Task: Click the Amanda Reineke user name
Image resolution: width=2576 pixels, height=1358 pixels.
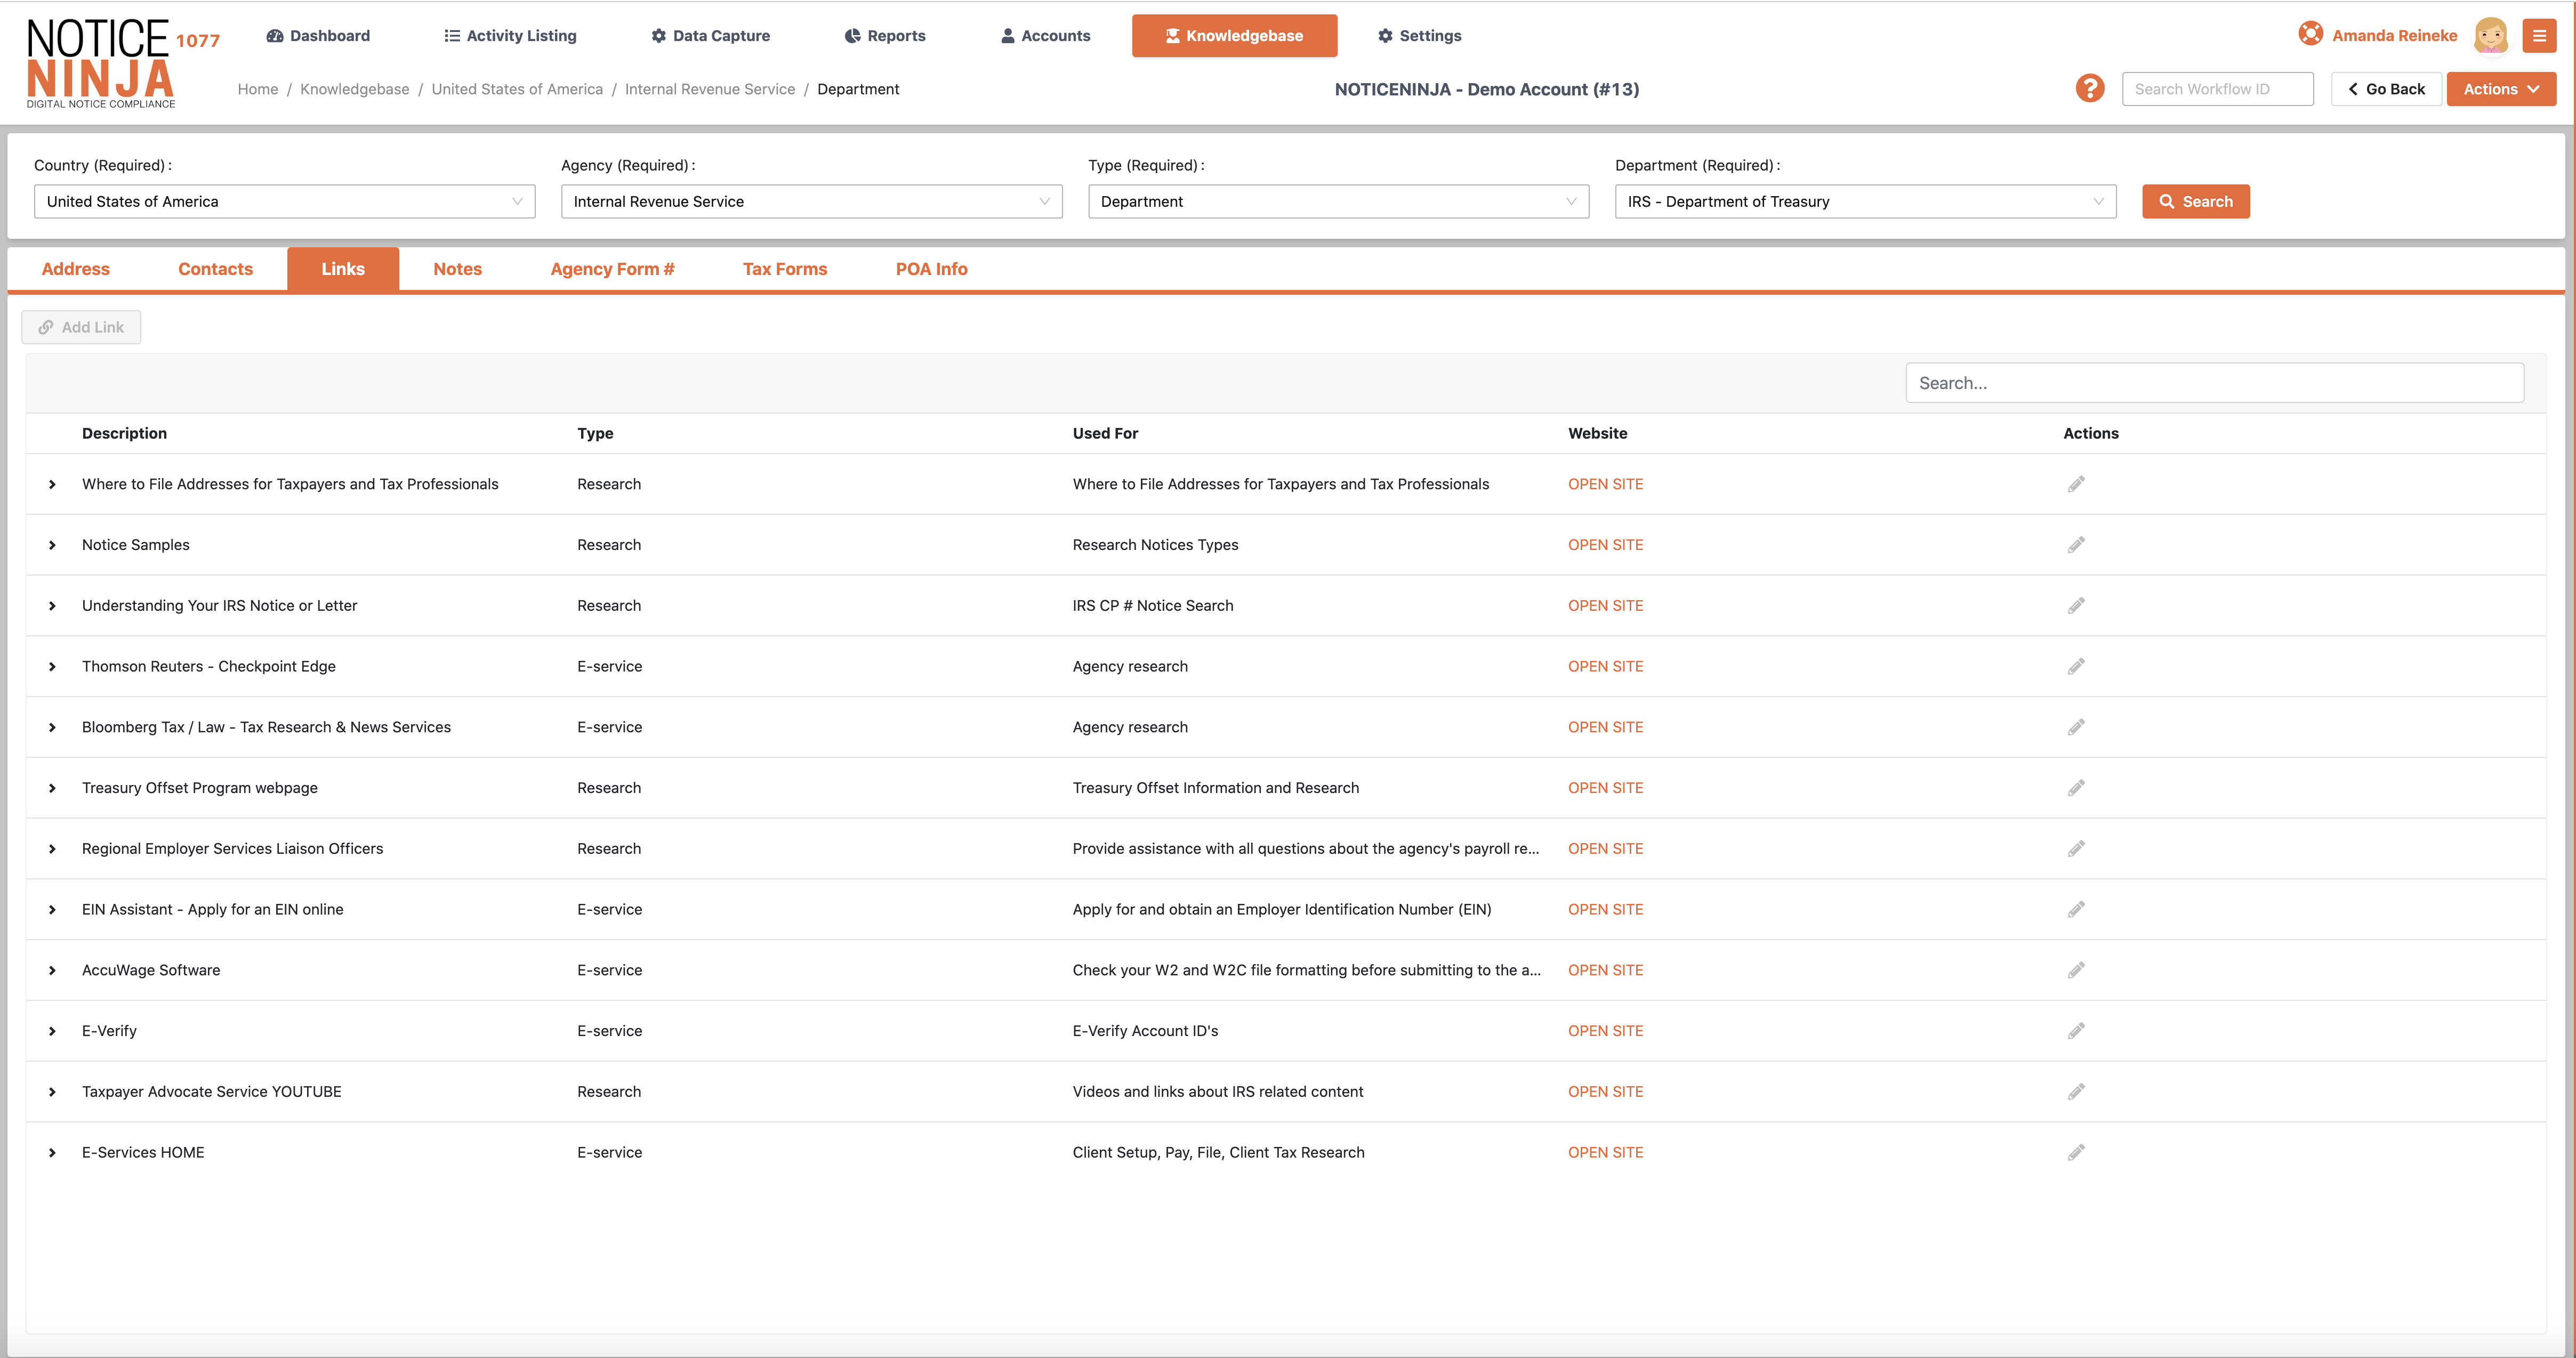Action: coord(2394,36)
